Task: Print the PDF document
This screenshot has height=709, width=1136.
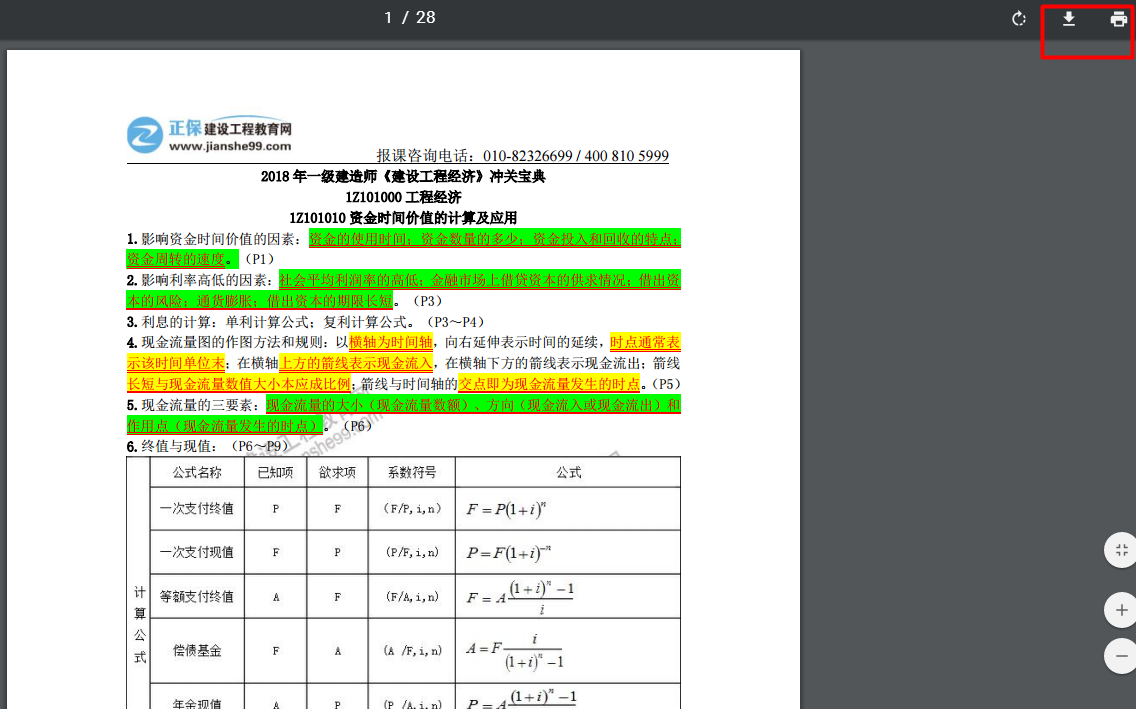Action: (x=1119, y=19)
